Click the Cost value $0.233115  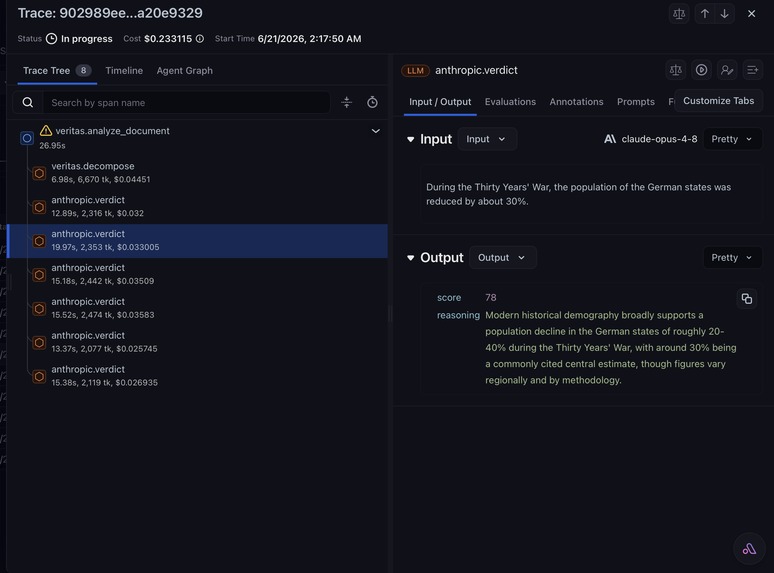[x=168, y=38]
